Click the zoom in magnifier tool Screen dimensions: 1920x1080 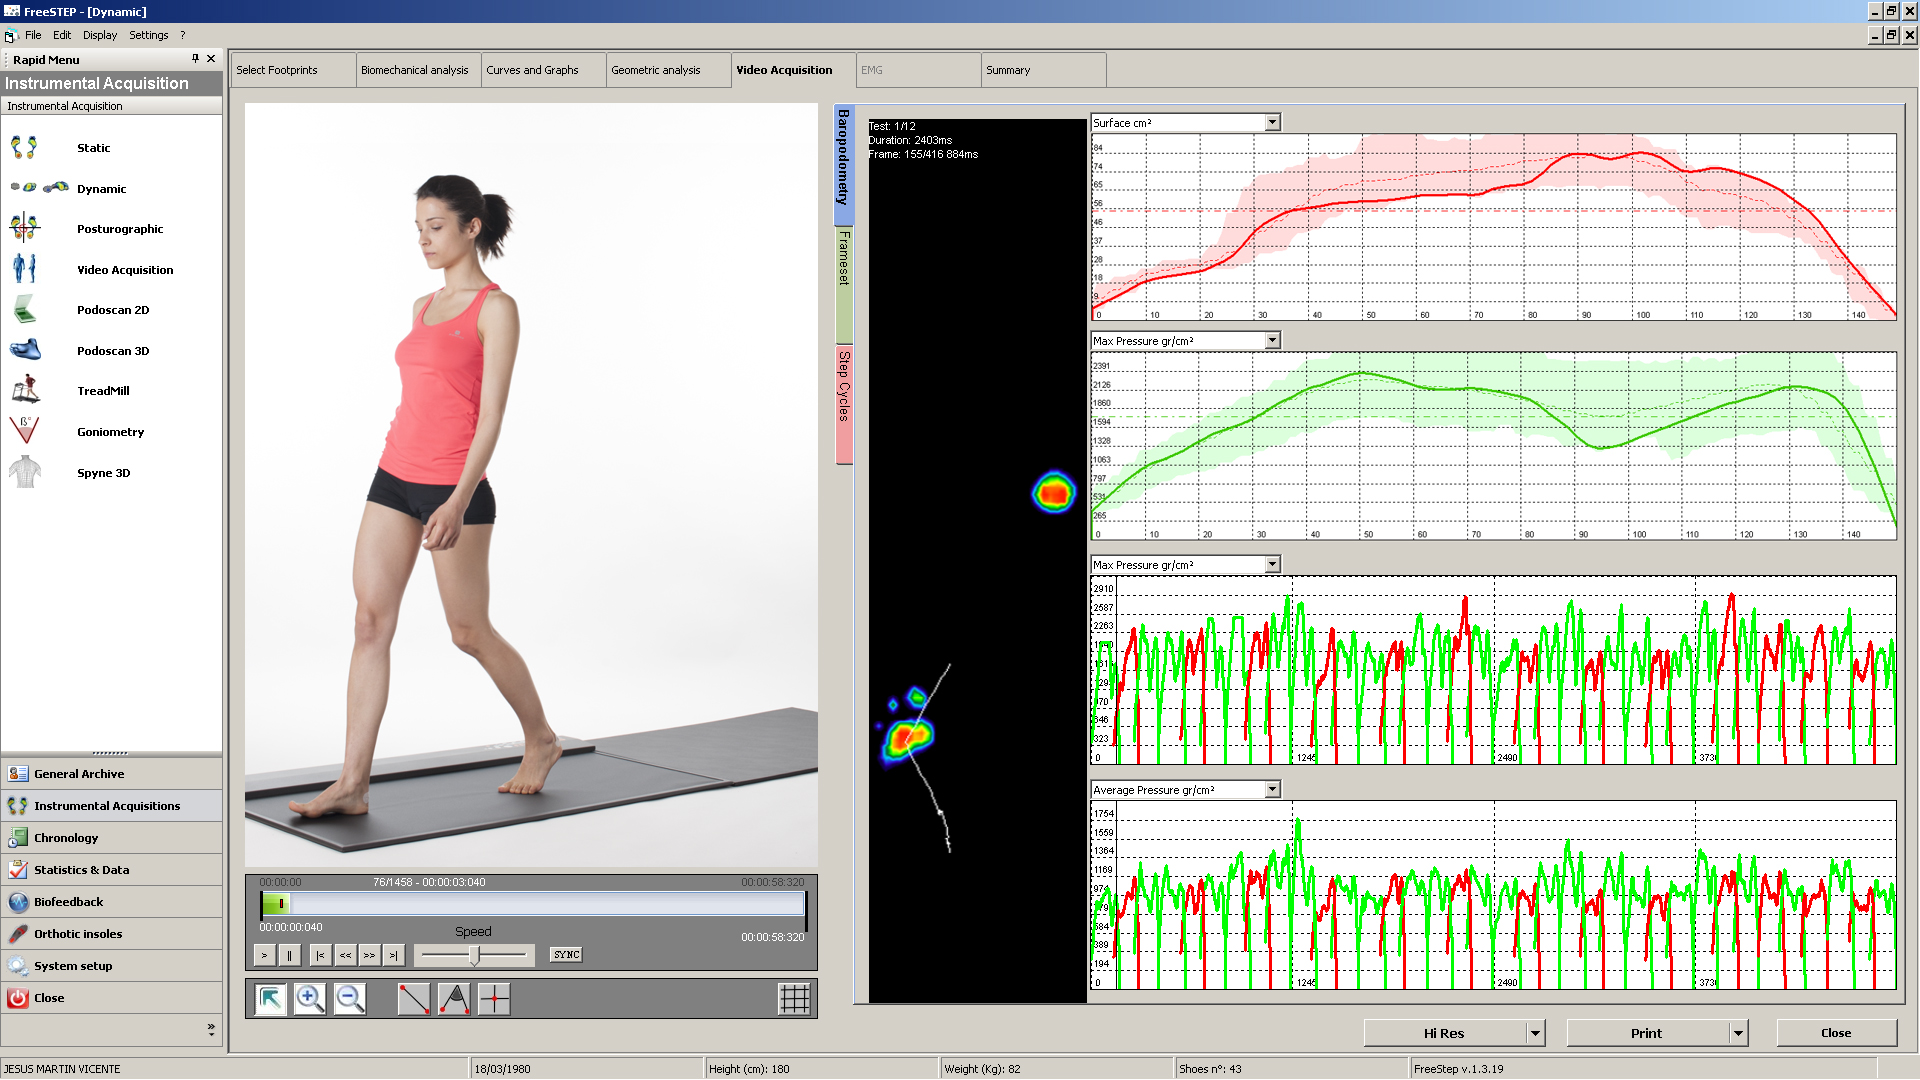click(x=309, y=999)
